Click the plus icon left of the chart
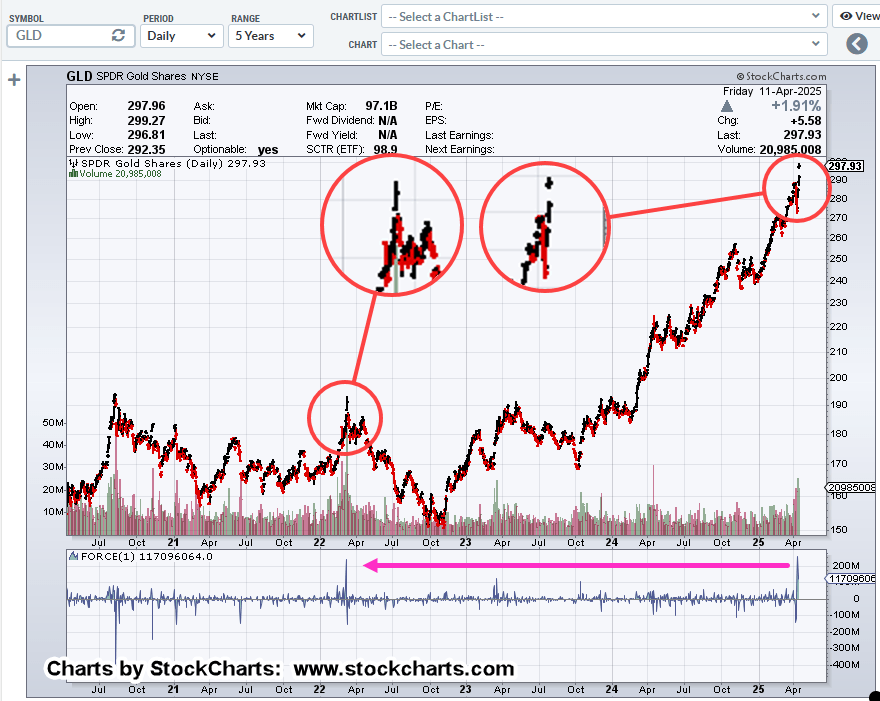This screenshot has width=880, height=701. (x=14, y=80)
